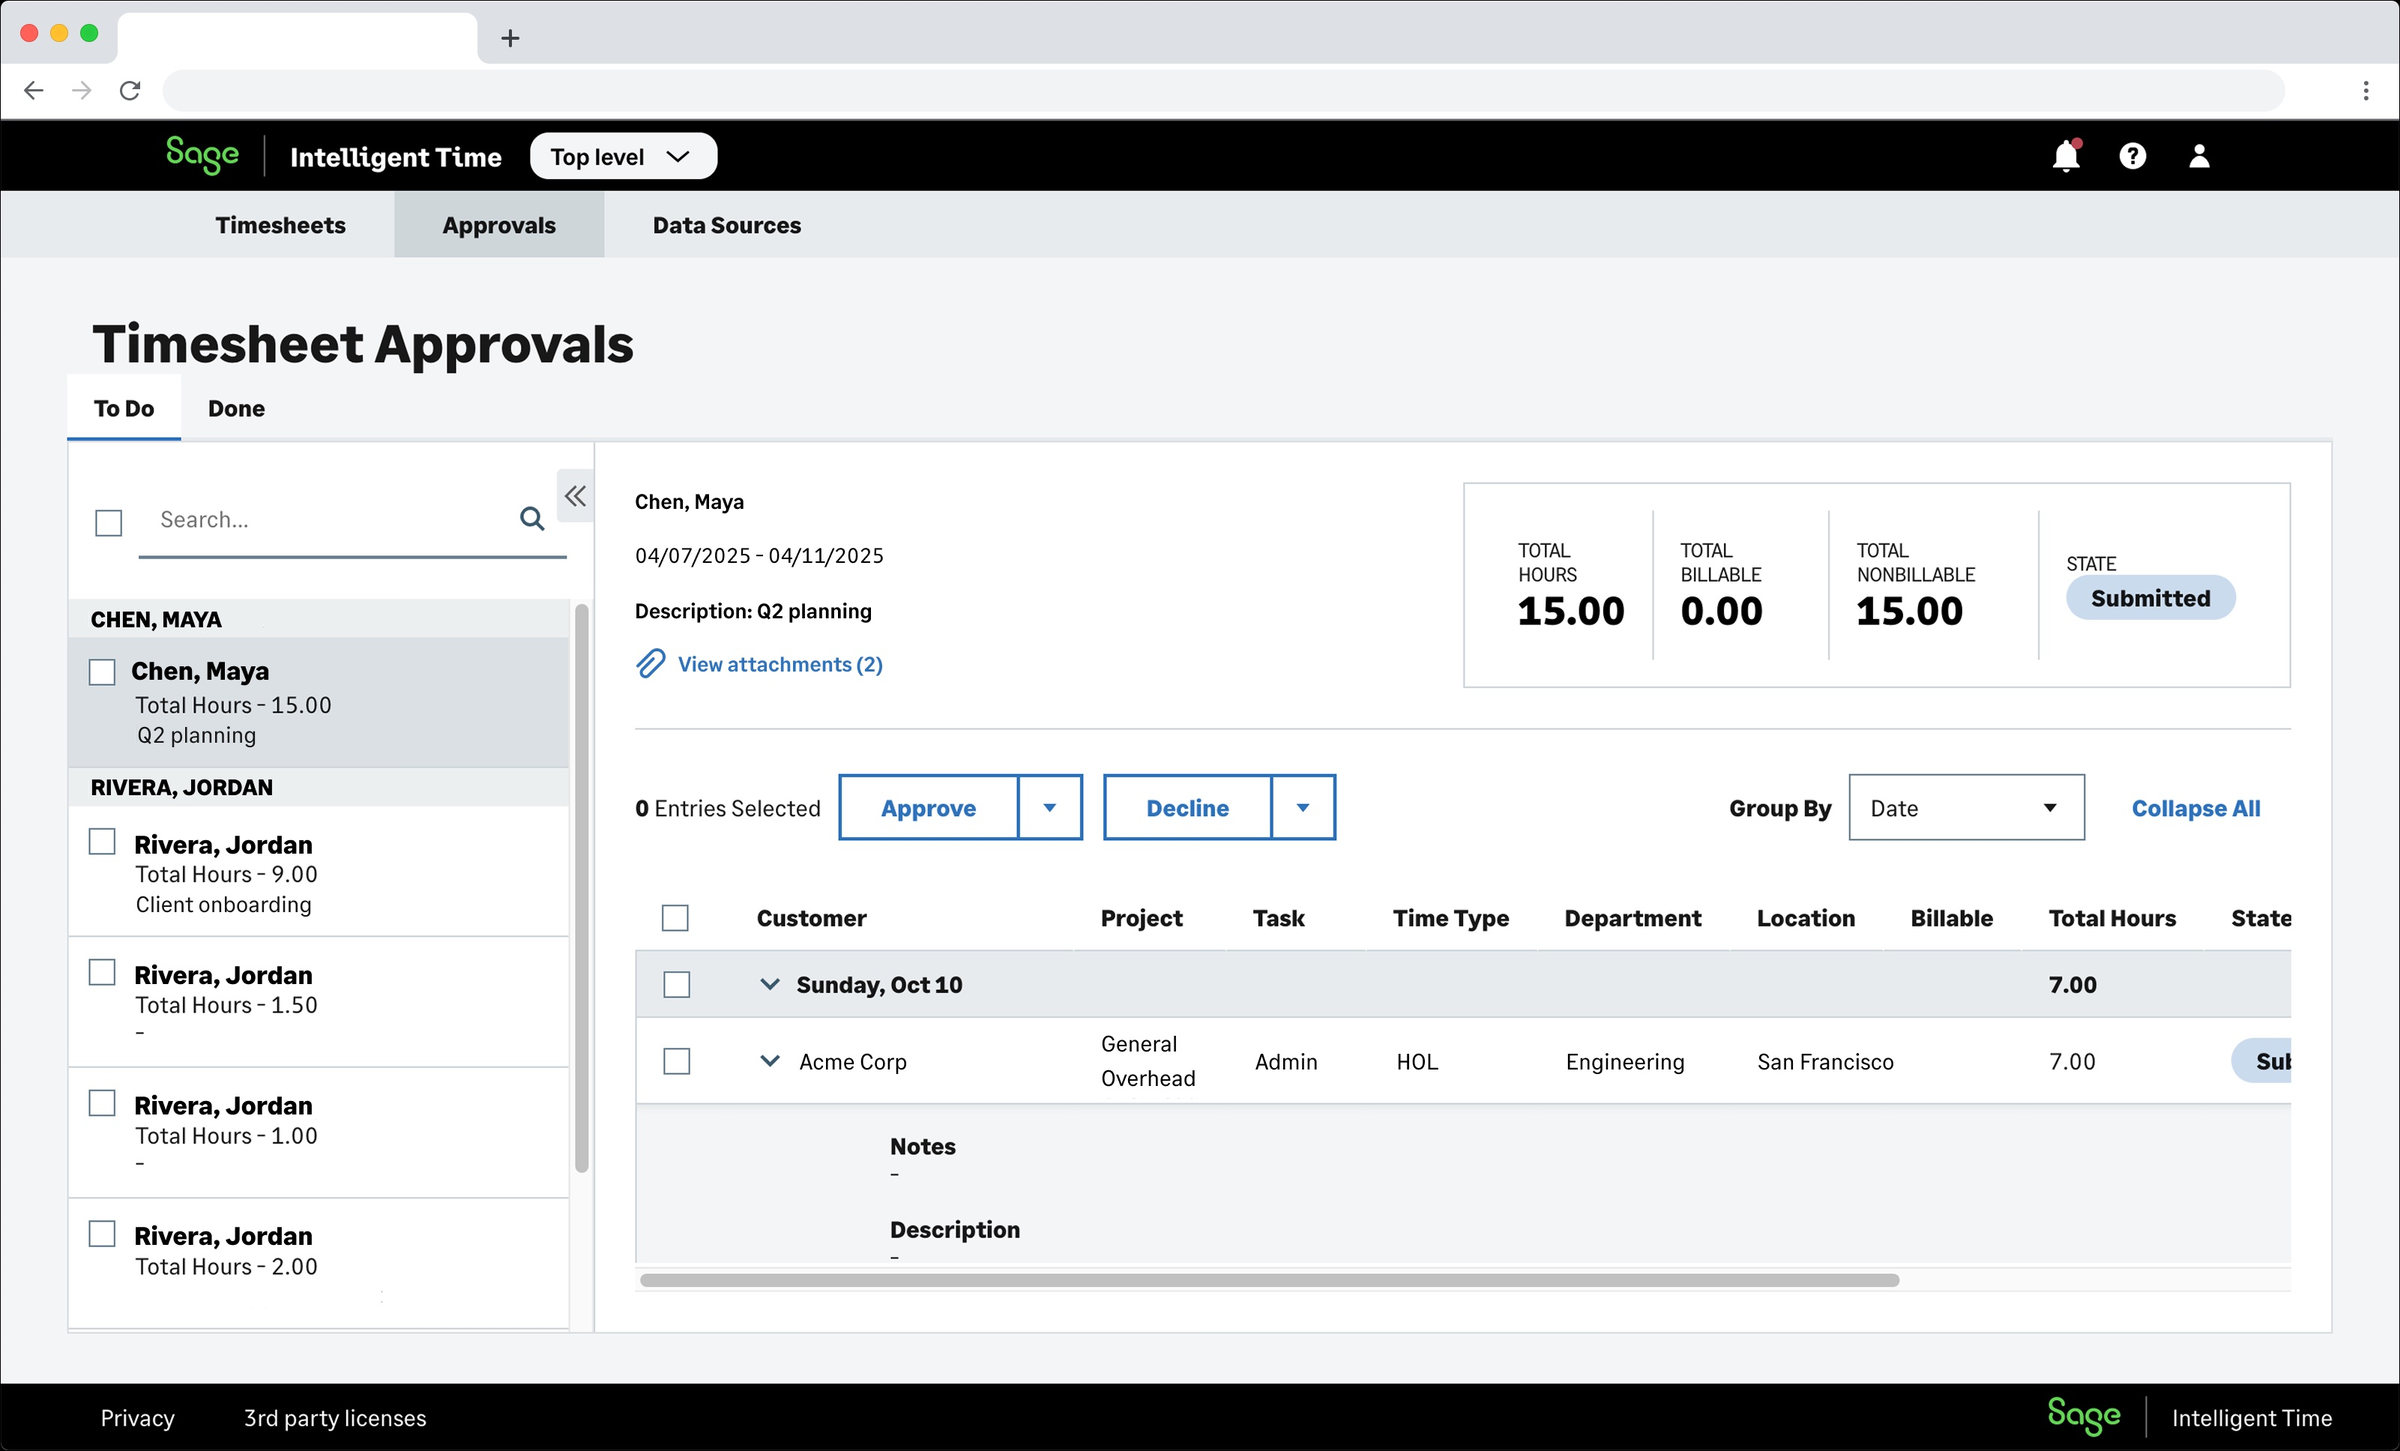2400x1451 pixels.
Task: Open the browser three-dot menu
Action: click(x=2365, y=91)
